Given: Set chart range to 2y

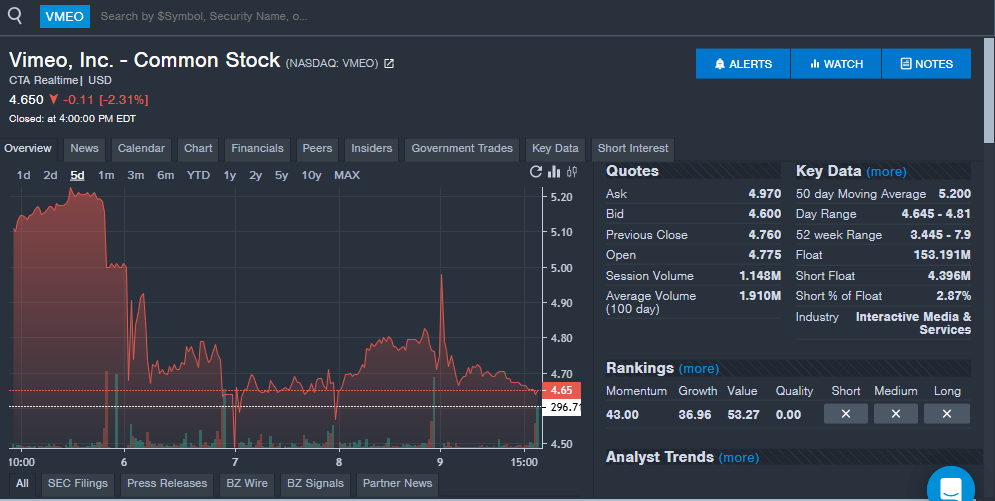Looking at the screenshot, I should (256, 175).
